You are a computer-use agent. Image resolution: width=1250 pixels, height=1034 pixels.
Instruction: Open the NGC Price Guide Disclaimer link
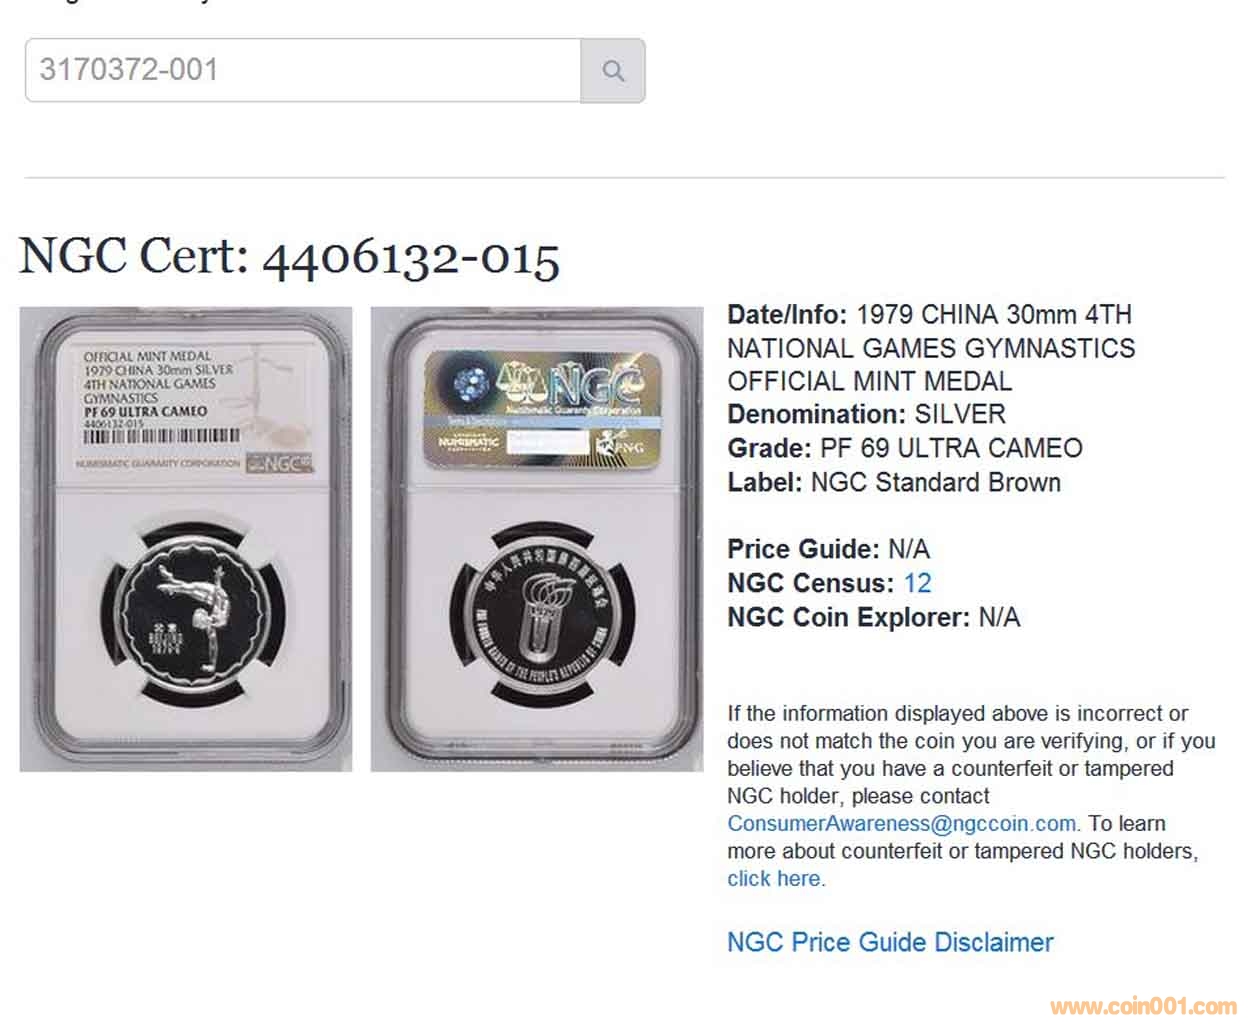(x=890, y=942)
